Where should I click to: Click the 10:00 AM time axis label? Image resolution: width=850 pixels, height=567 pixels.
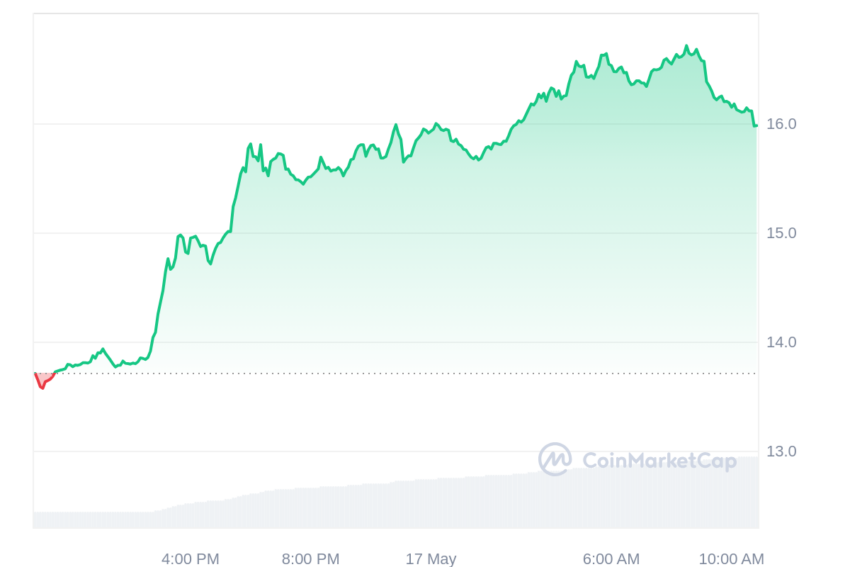click(731, 558)
